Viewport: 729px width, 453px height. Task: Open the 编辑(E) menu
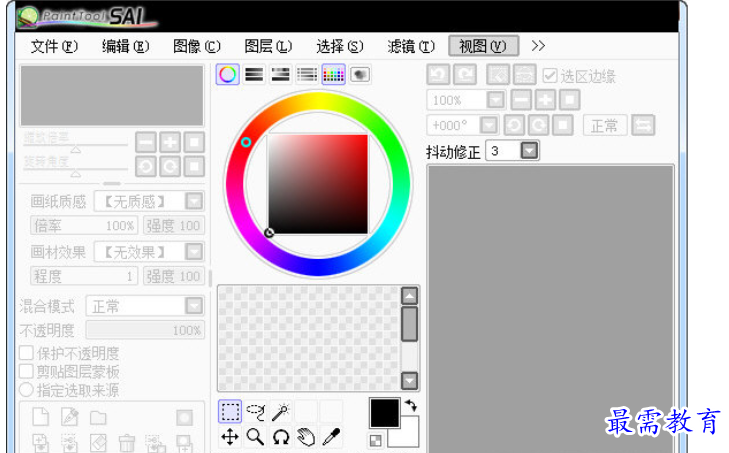[126, 46]
